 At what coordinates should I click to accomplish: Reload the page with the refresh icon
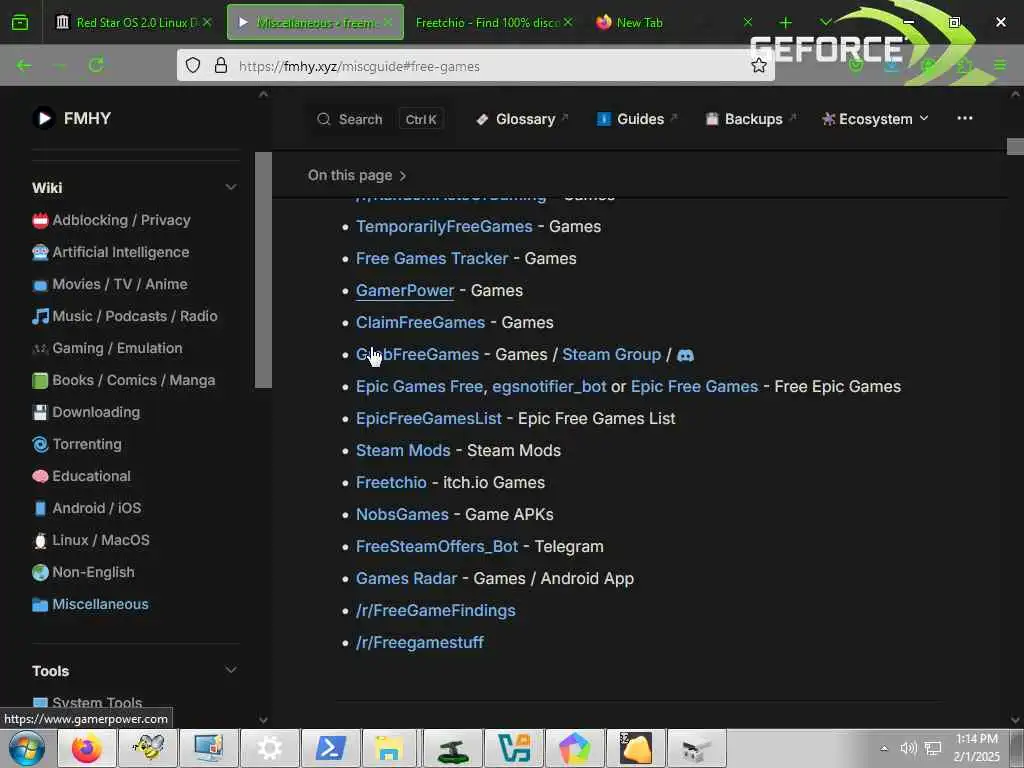[97, 65]
